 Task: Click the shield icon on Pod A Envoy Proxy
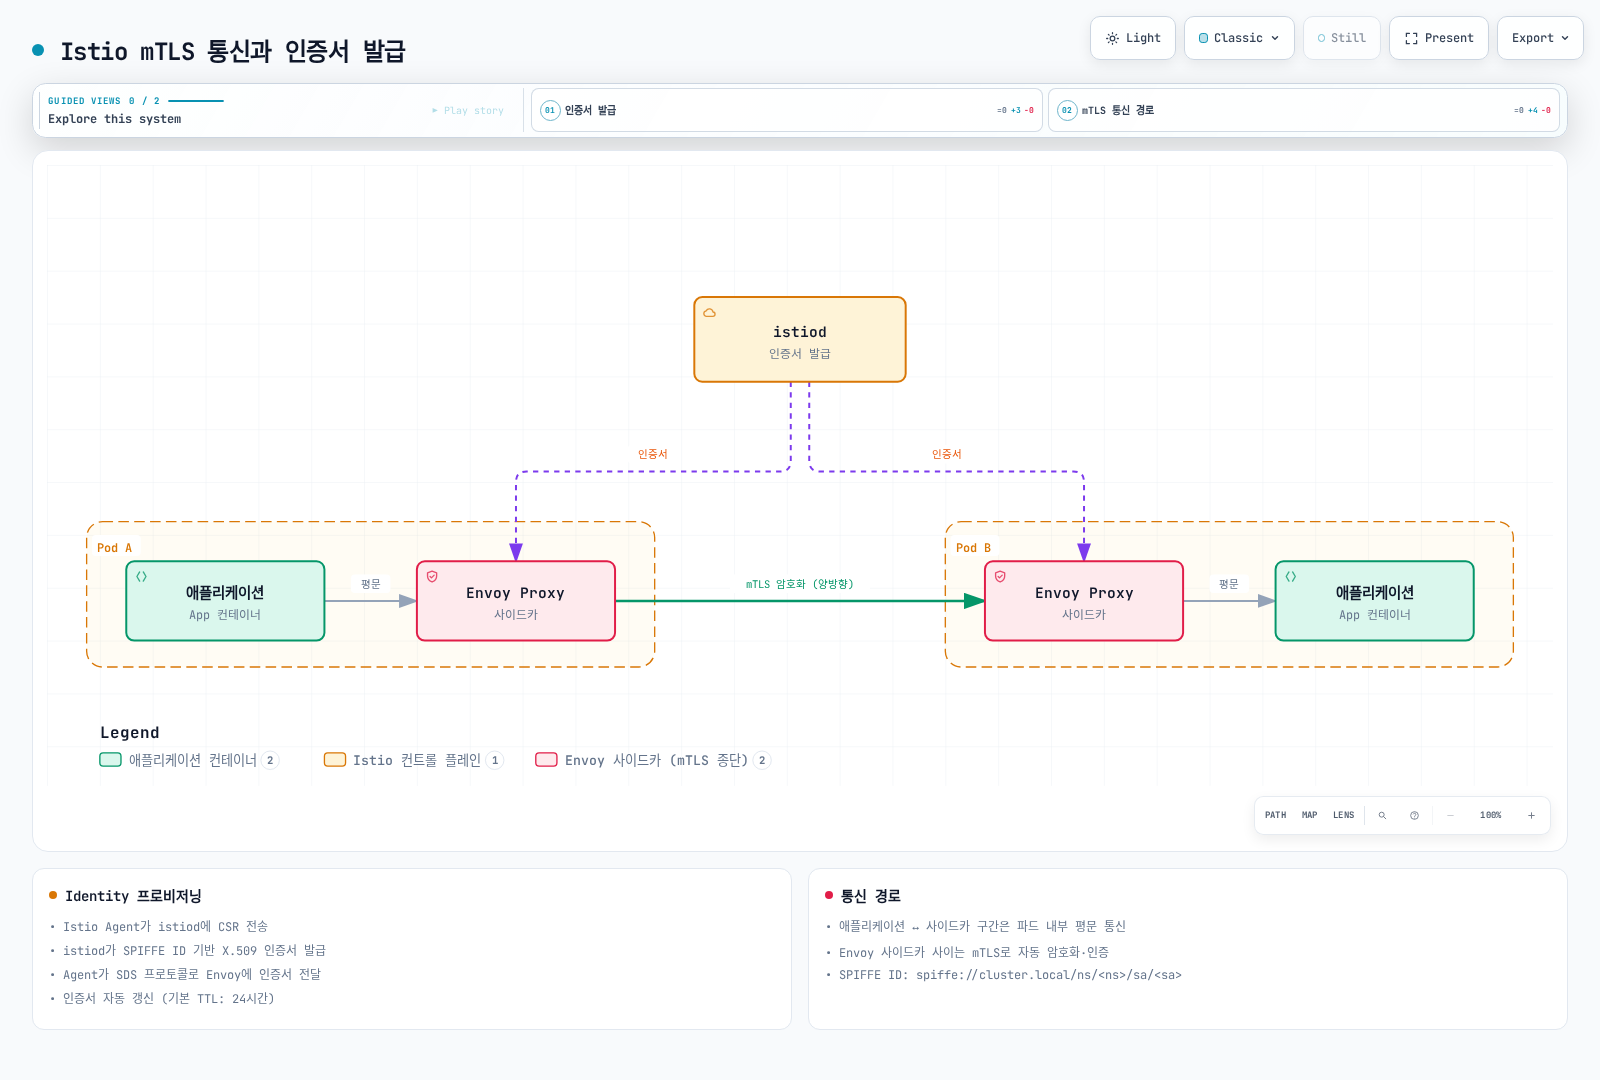[432, 577]
